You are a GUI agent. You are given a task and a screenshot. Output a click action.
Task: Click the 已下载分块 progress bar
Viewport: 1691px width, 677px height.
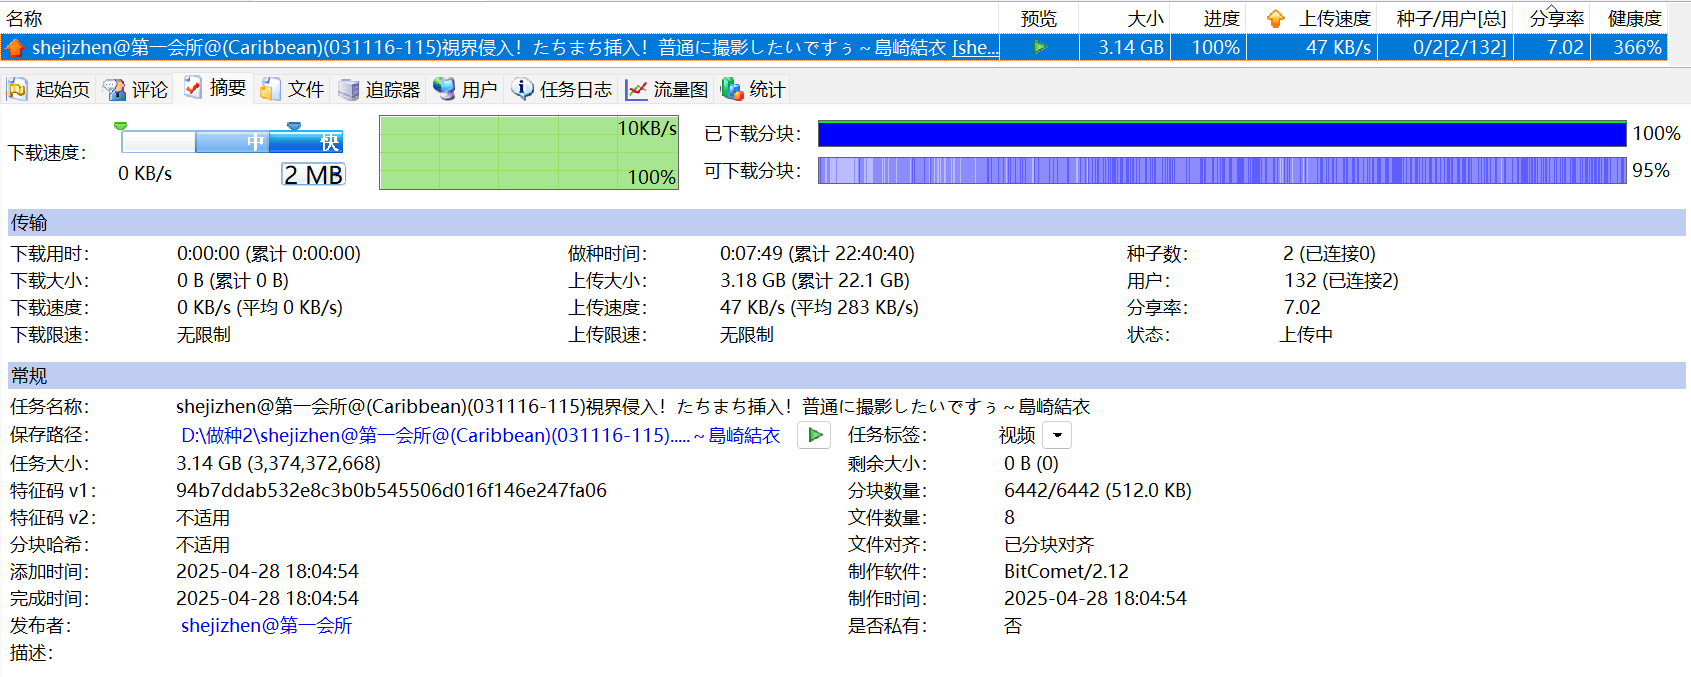(x=1222, y=134)
